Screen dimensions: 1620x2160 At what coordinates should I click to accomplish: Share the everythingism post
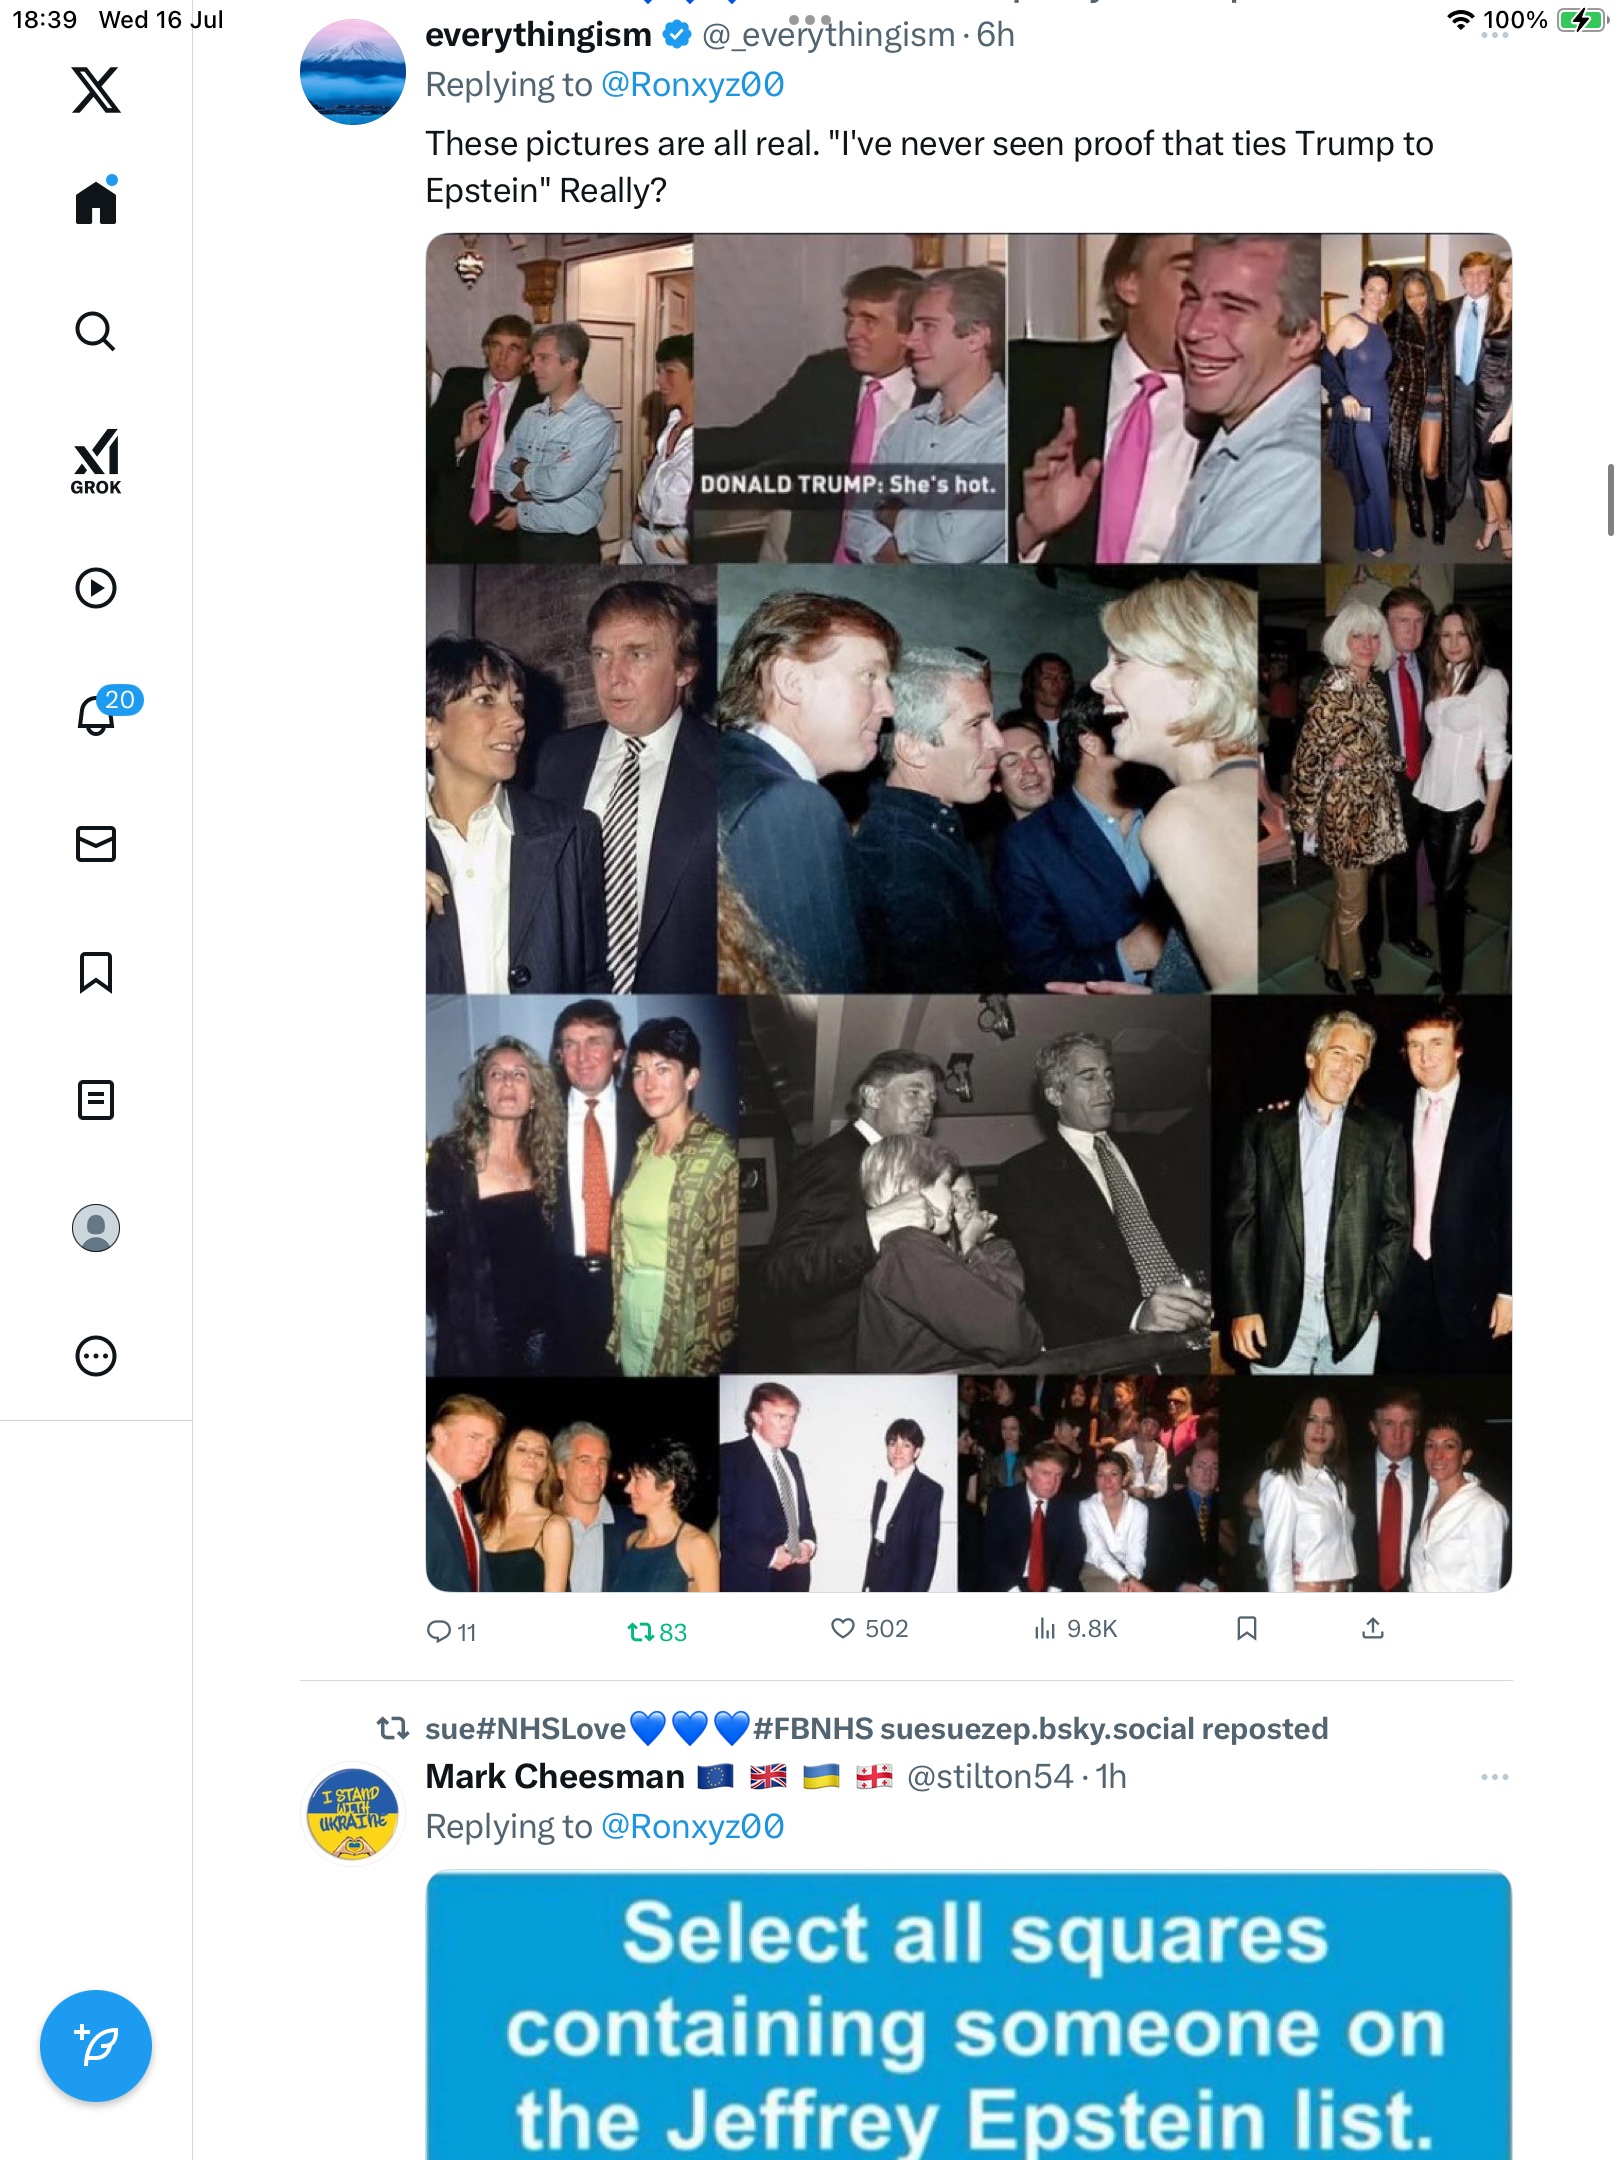[1373, 1629]
